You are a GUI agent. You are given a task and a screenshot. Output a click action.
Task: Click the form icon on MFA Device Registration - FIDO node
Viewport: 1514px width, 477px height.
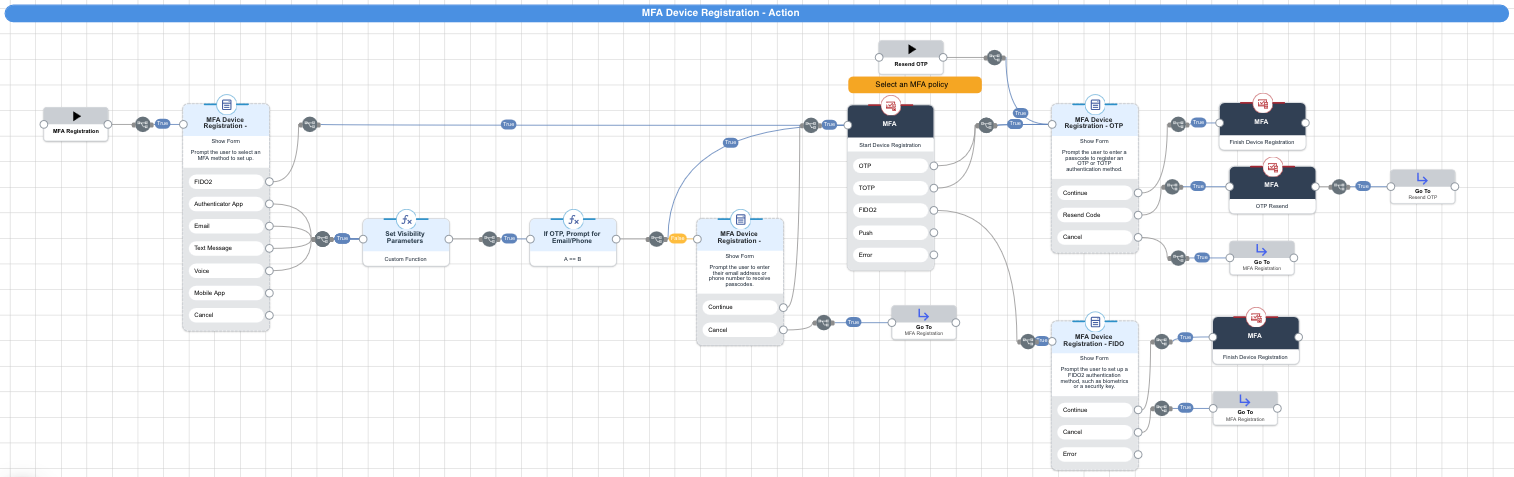tap(1095, 322)
